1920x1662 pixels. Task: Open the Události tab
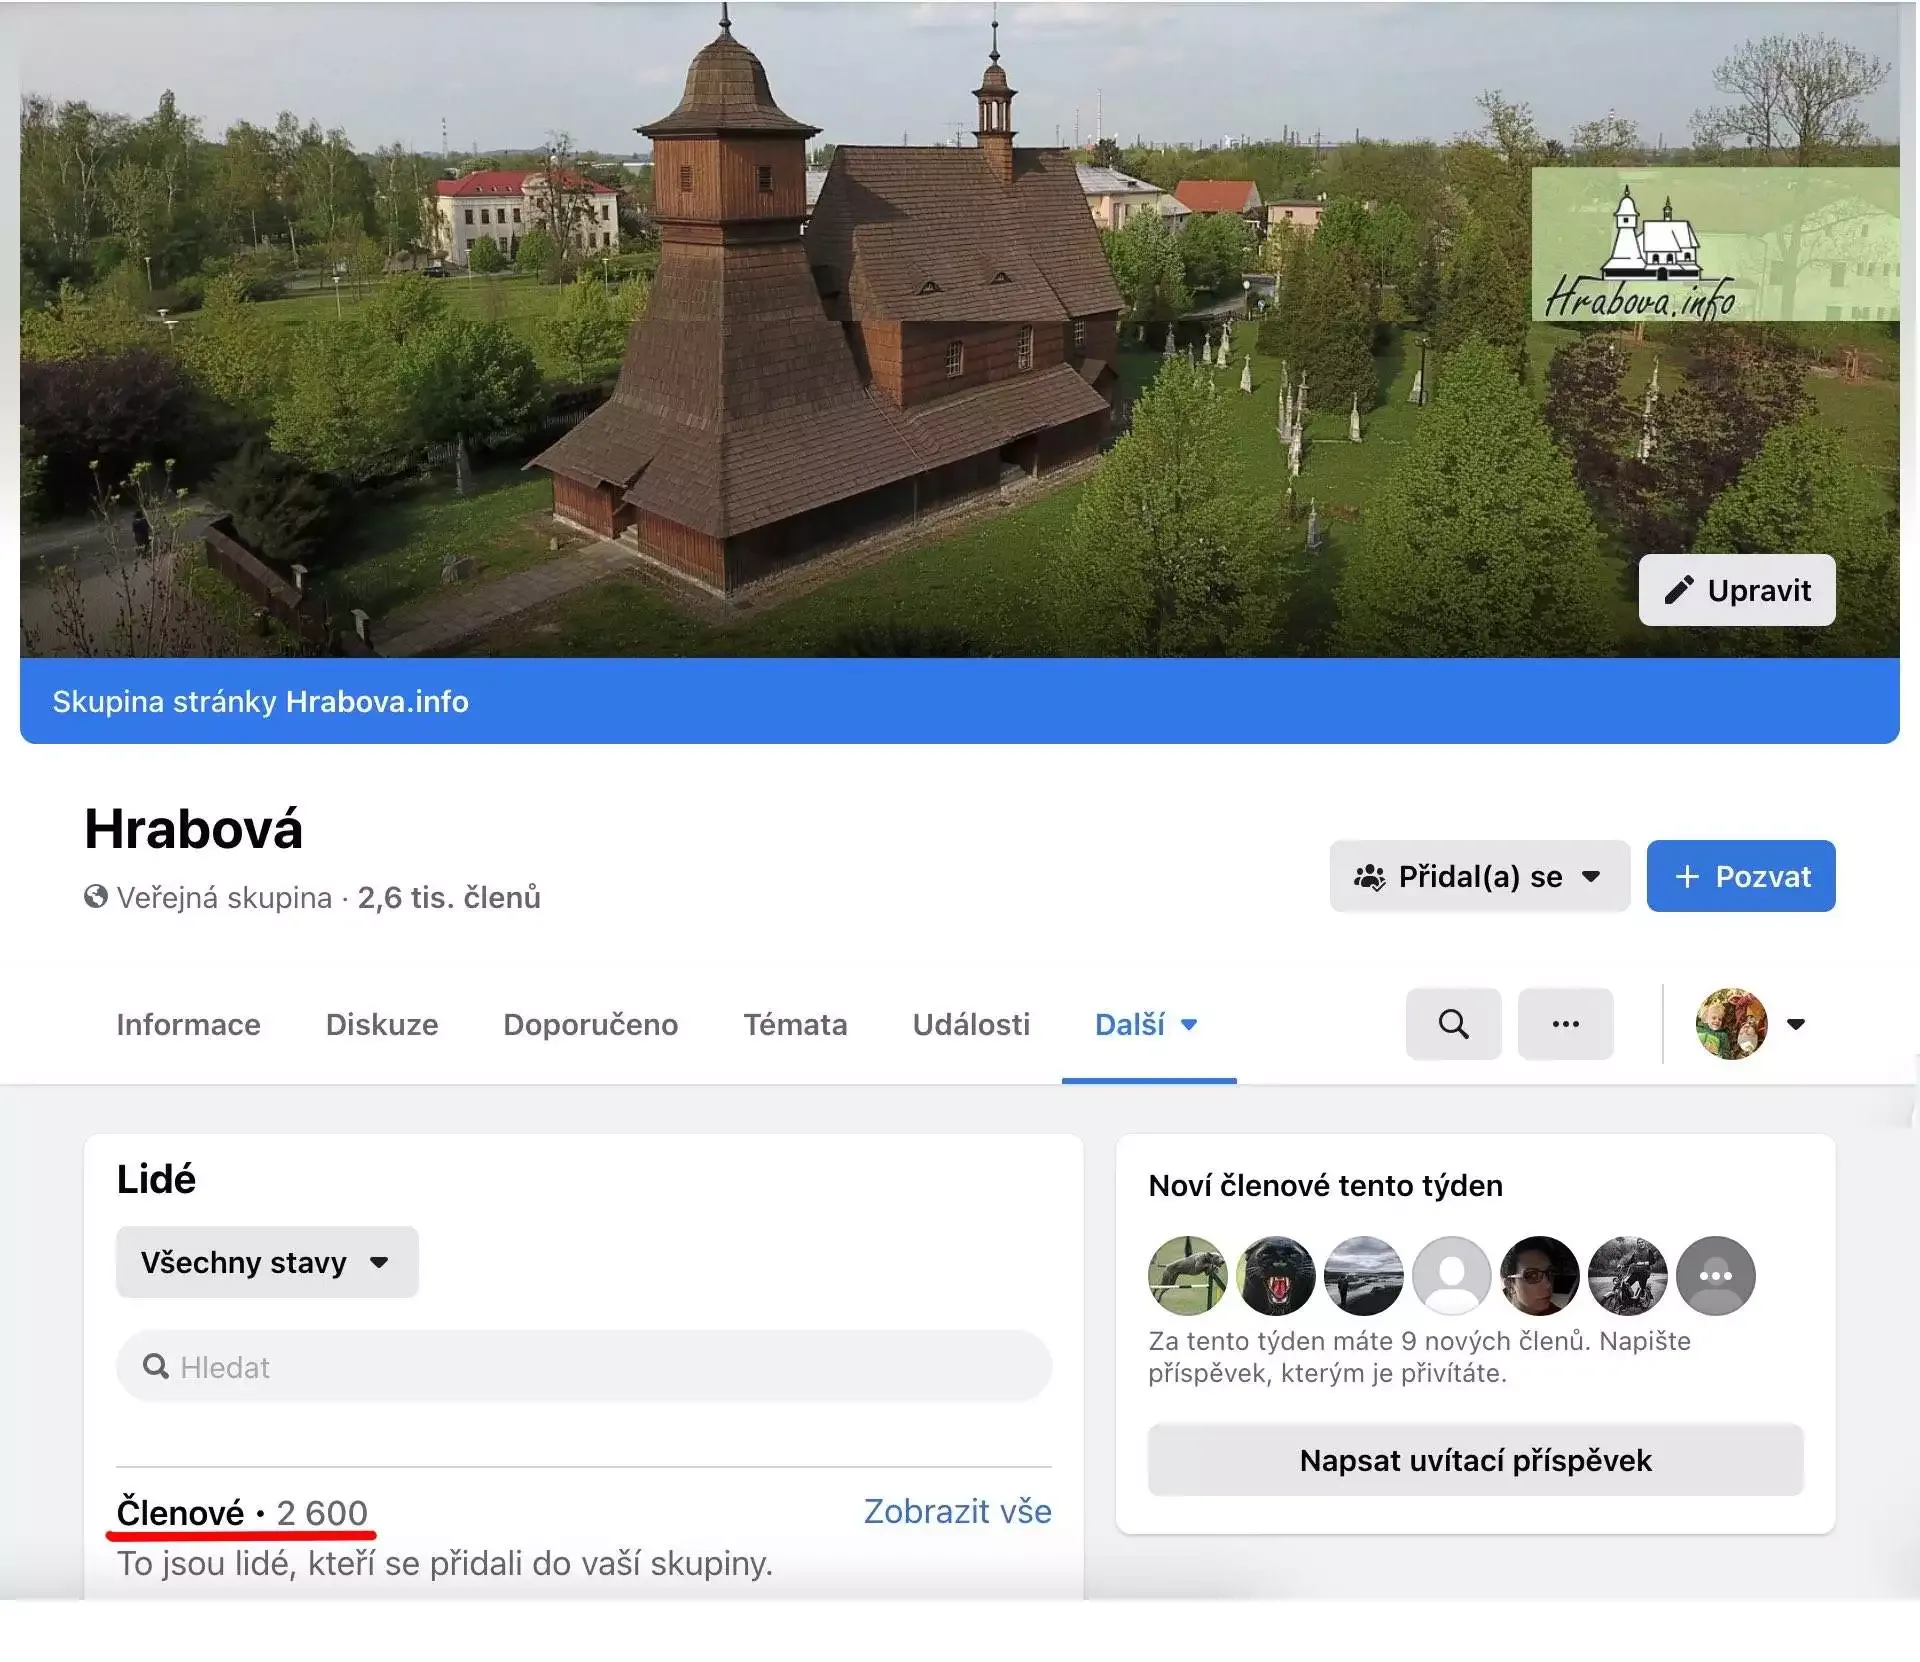point(970,1025)
